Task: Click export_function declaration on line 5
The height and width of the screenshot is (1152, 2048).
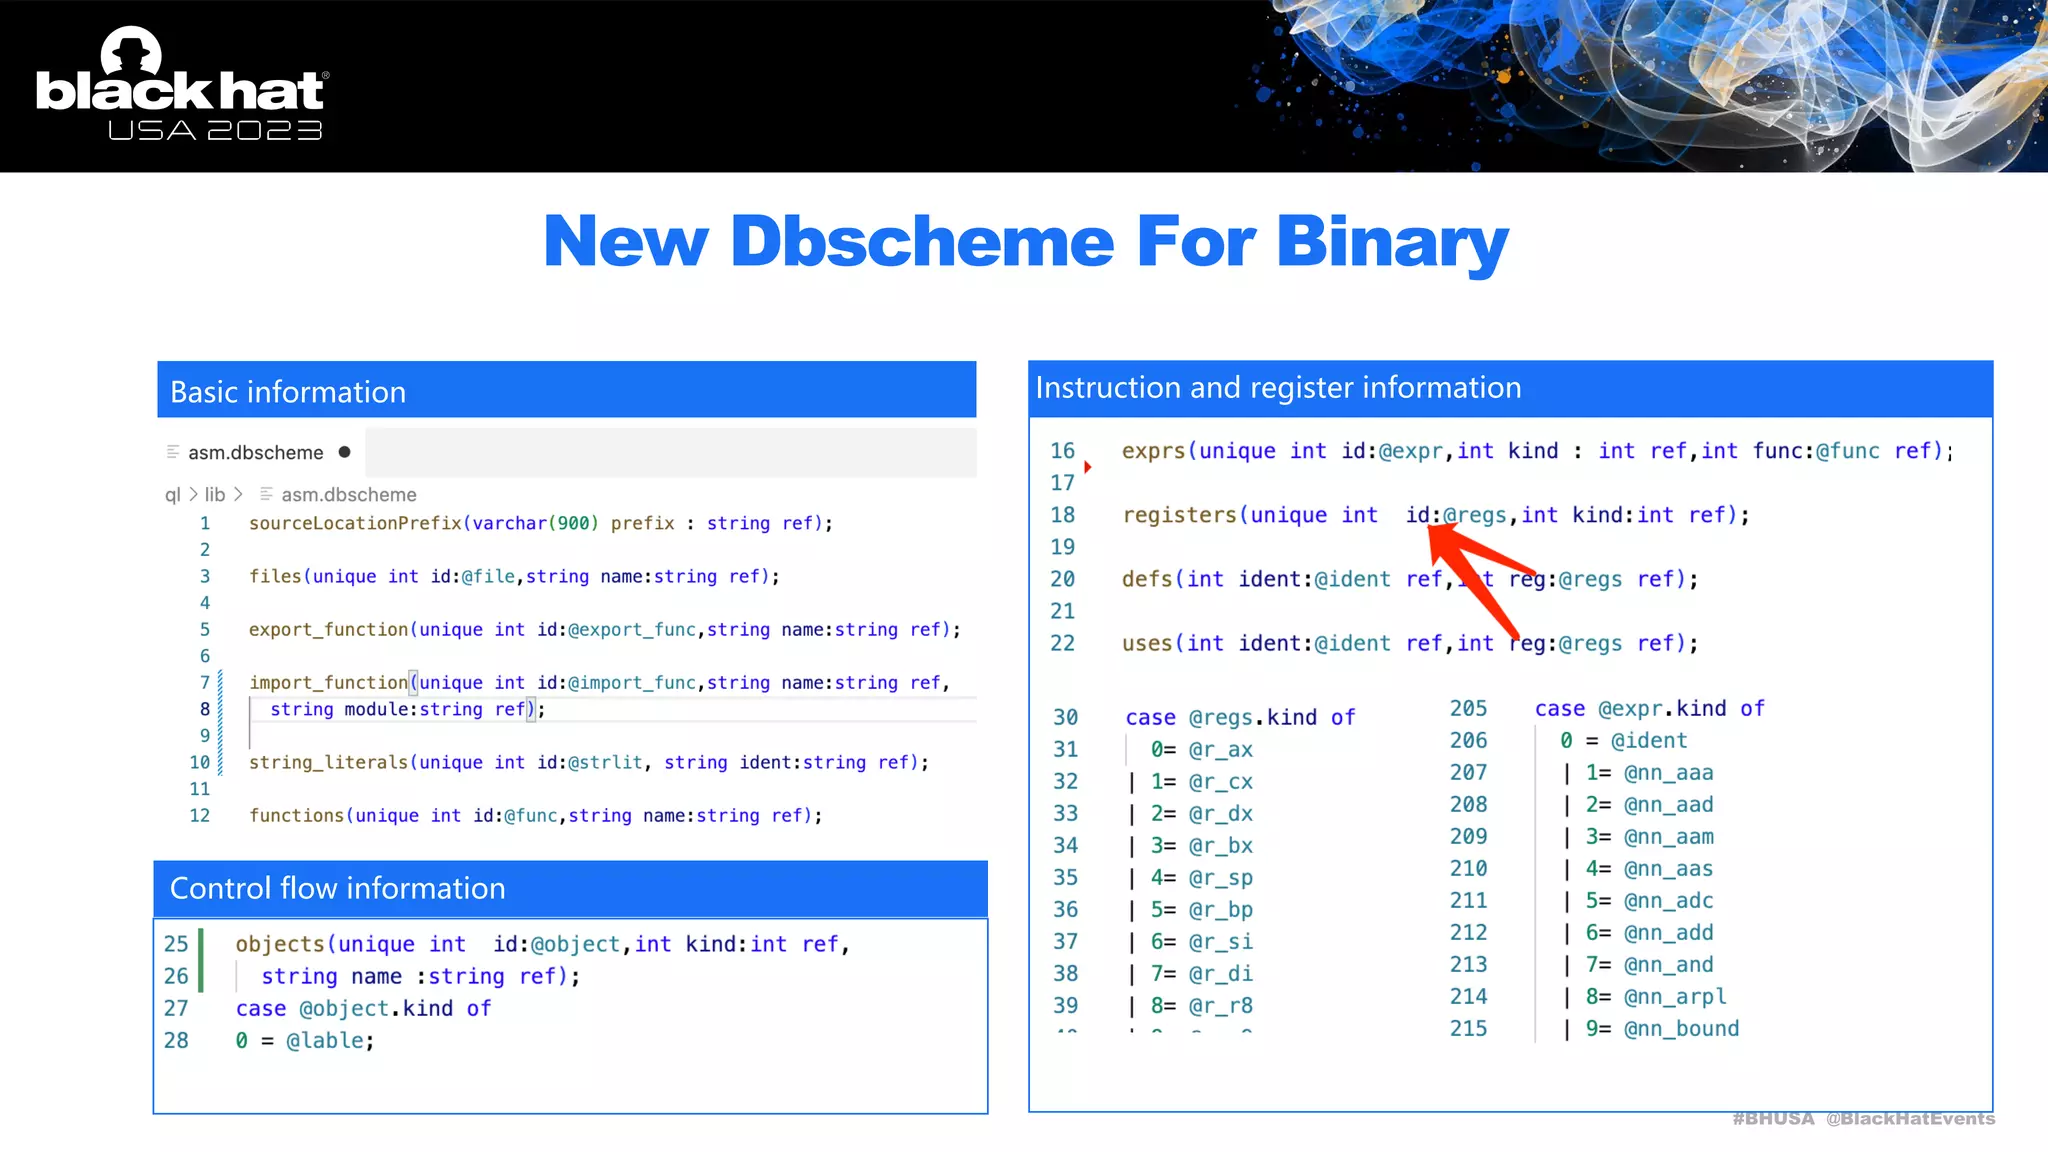Action: point(605,629)
